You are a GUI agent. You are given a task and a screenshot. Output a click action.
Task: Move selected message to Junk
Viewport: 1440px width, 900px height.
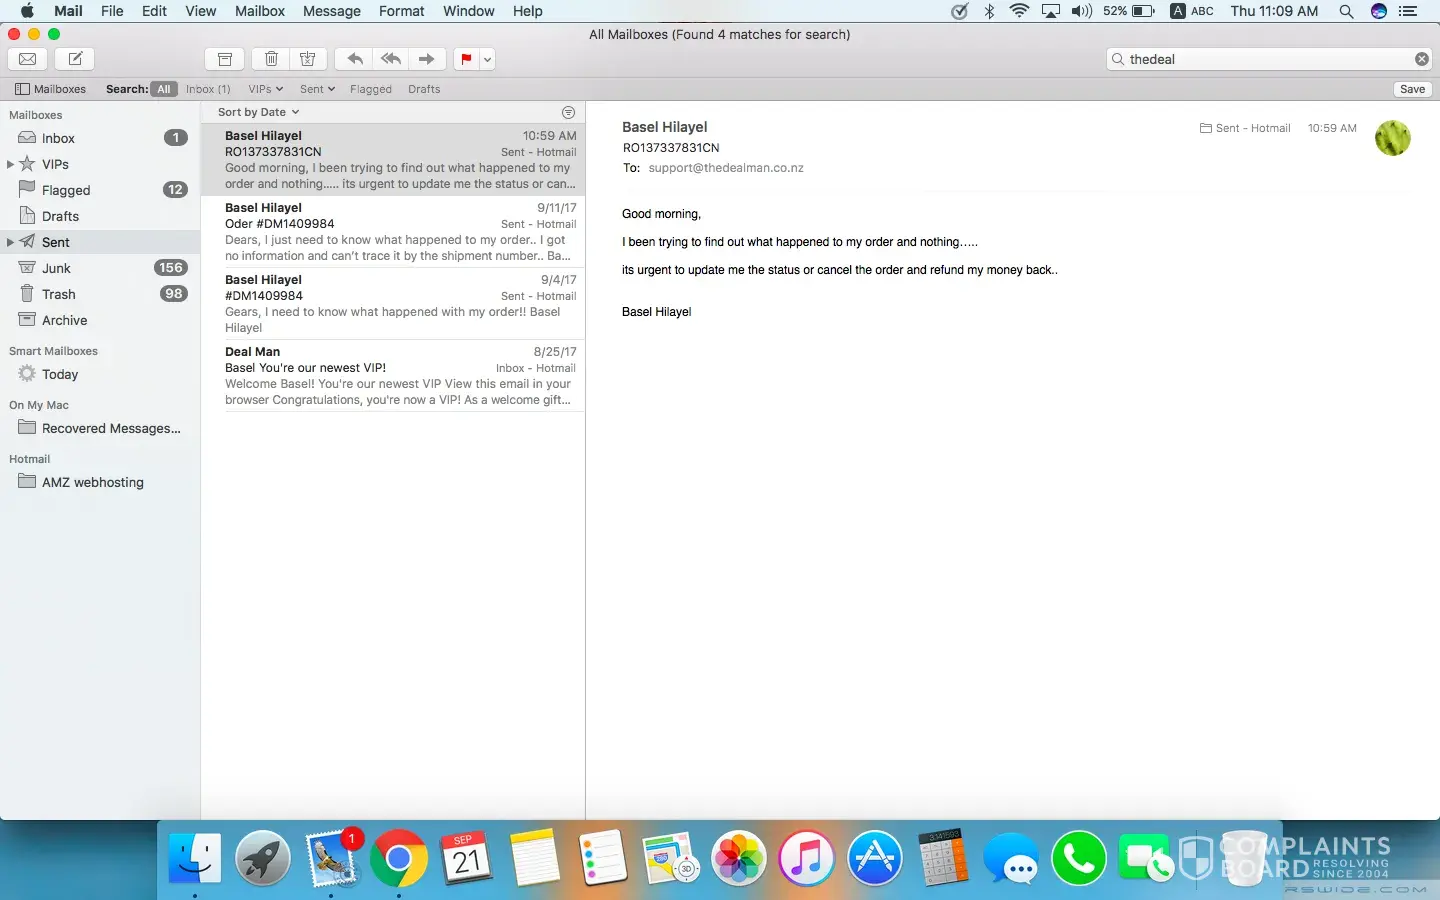[308, 59]
